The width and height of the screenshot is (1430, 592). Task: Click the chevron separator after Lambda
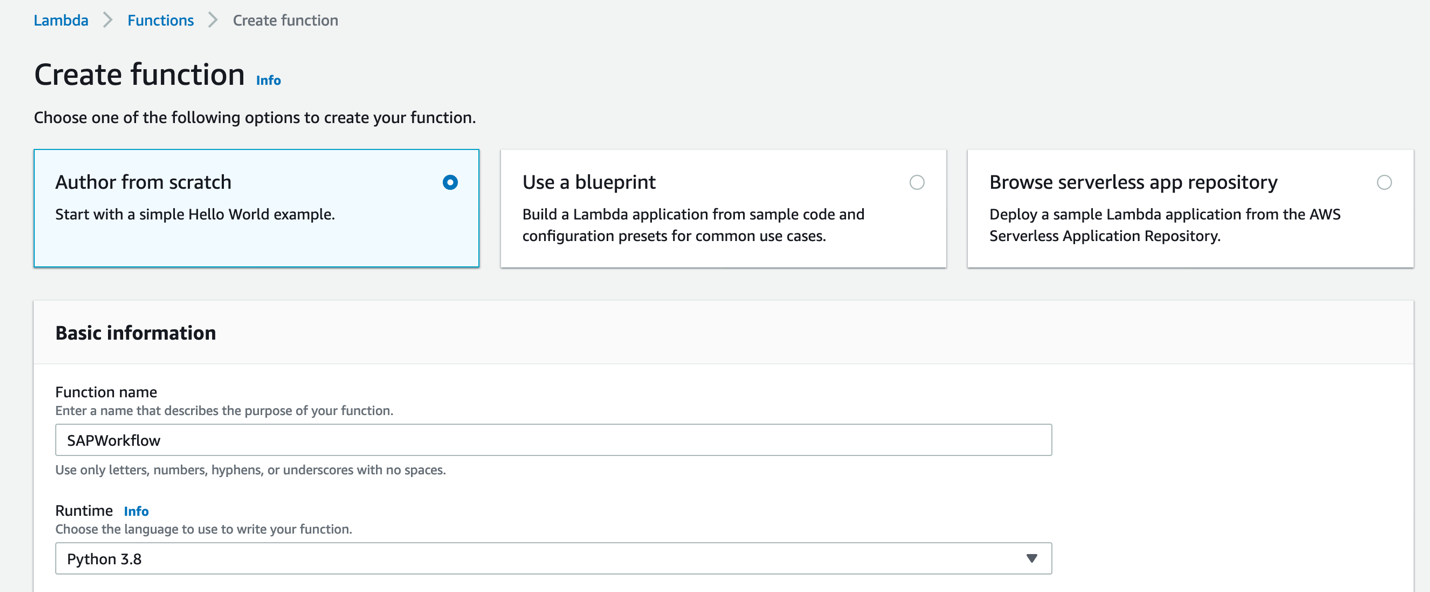tap(108, 20)
